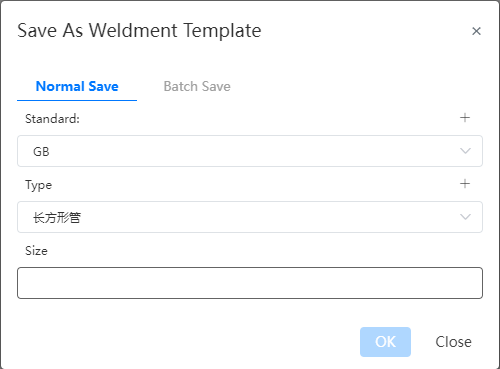Select the GB value text in Standard
The width and height of the screenshot is (500, 369).
pos(41,152)
